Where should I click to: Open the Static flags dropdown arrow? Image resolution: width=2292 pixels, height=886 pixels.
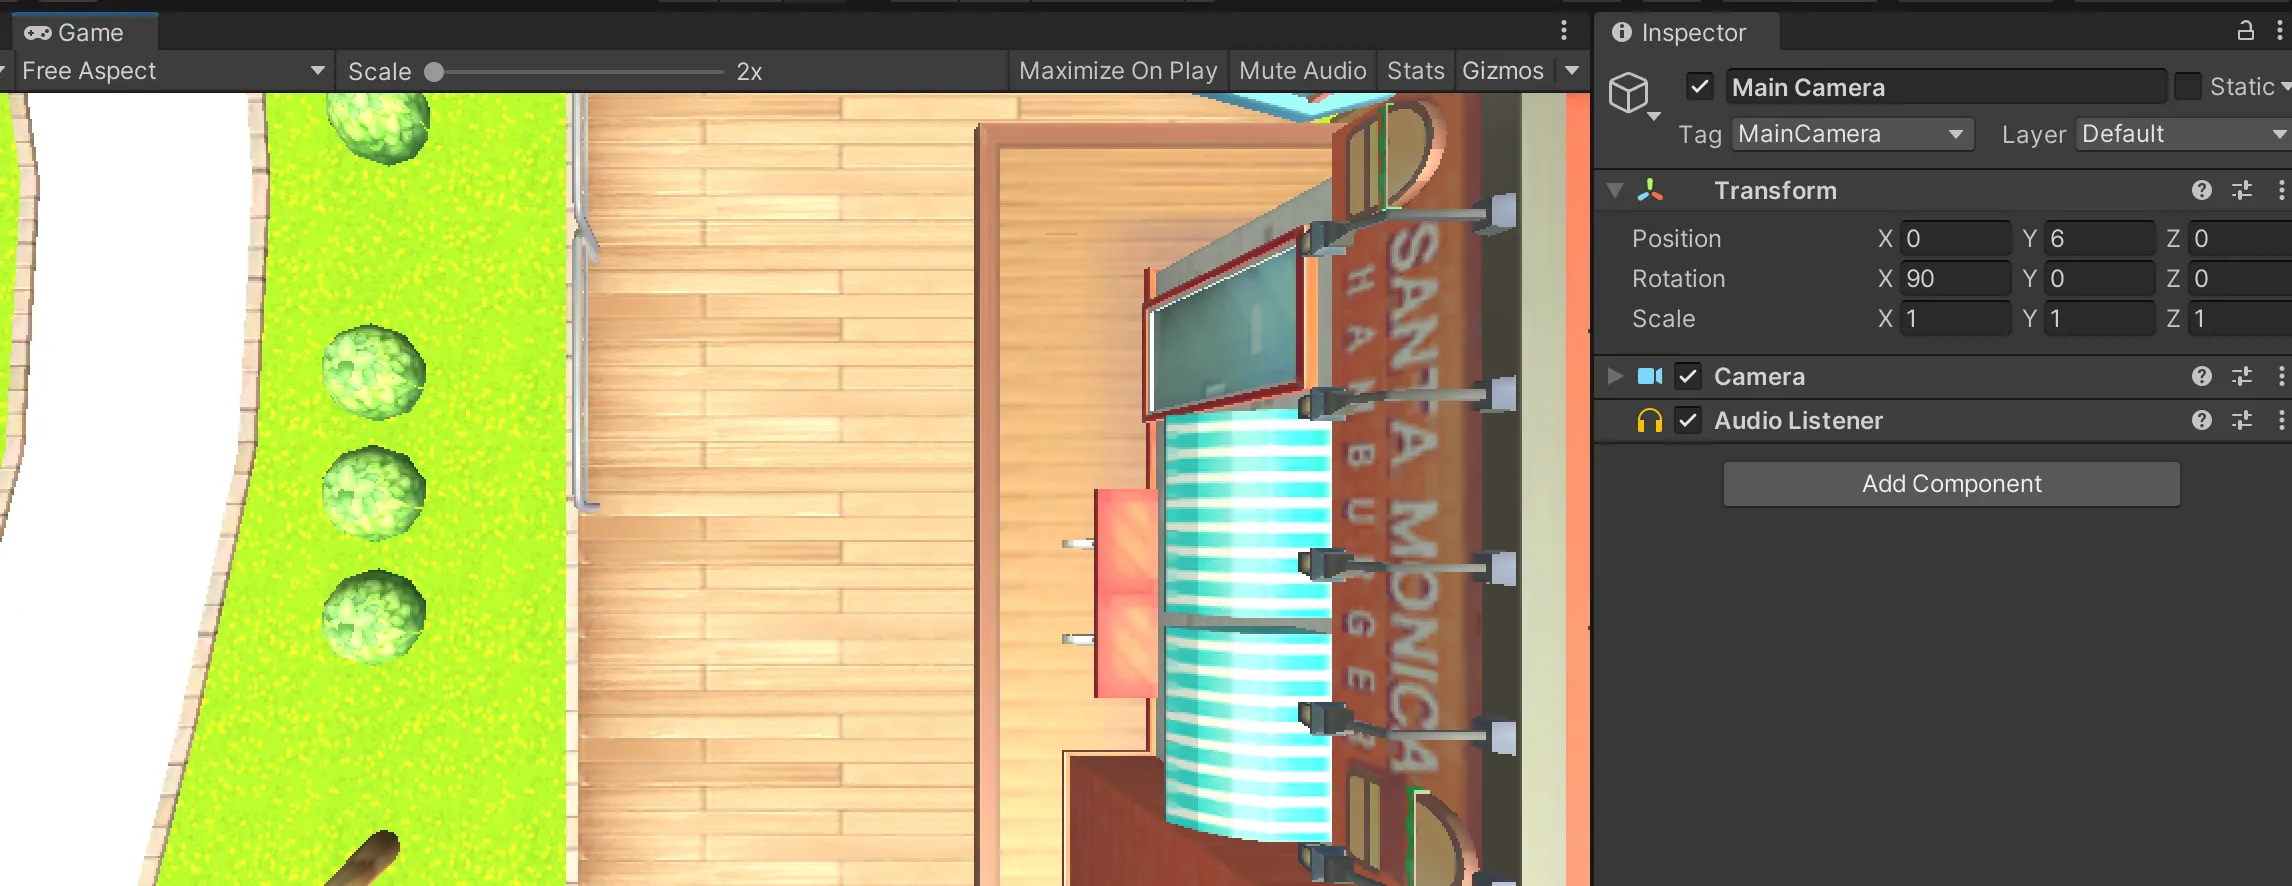[x=2285, y=88]
